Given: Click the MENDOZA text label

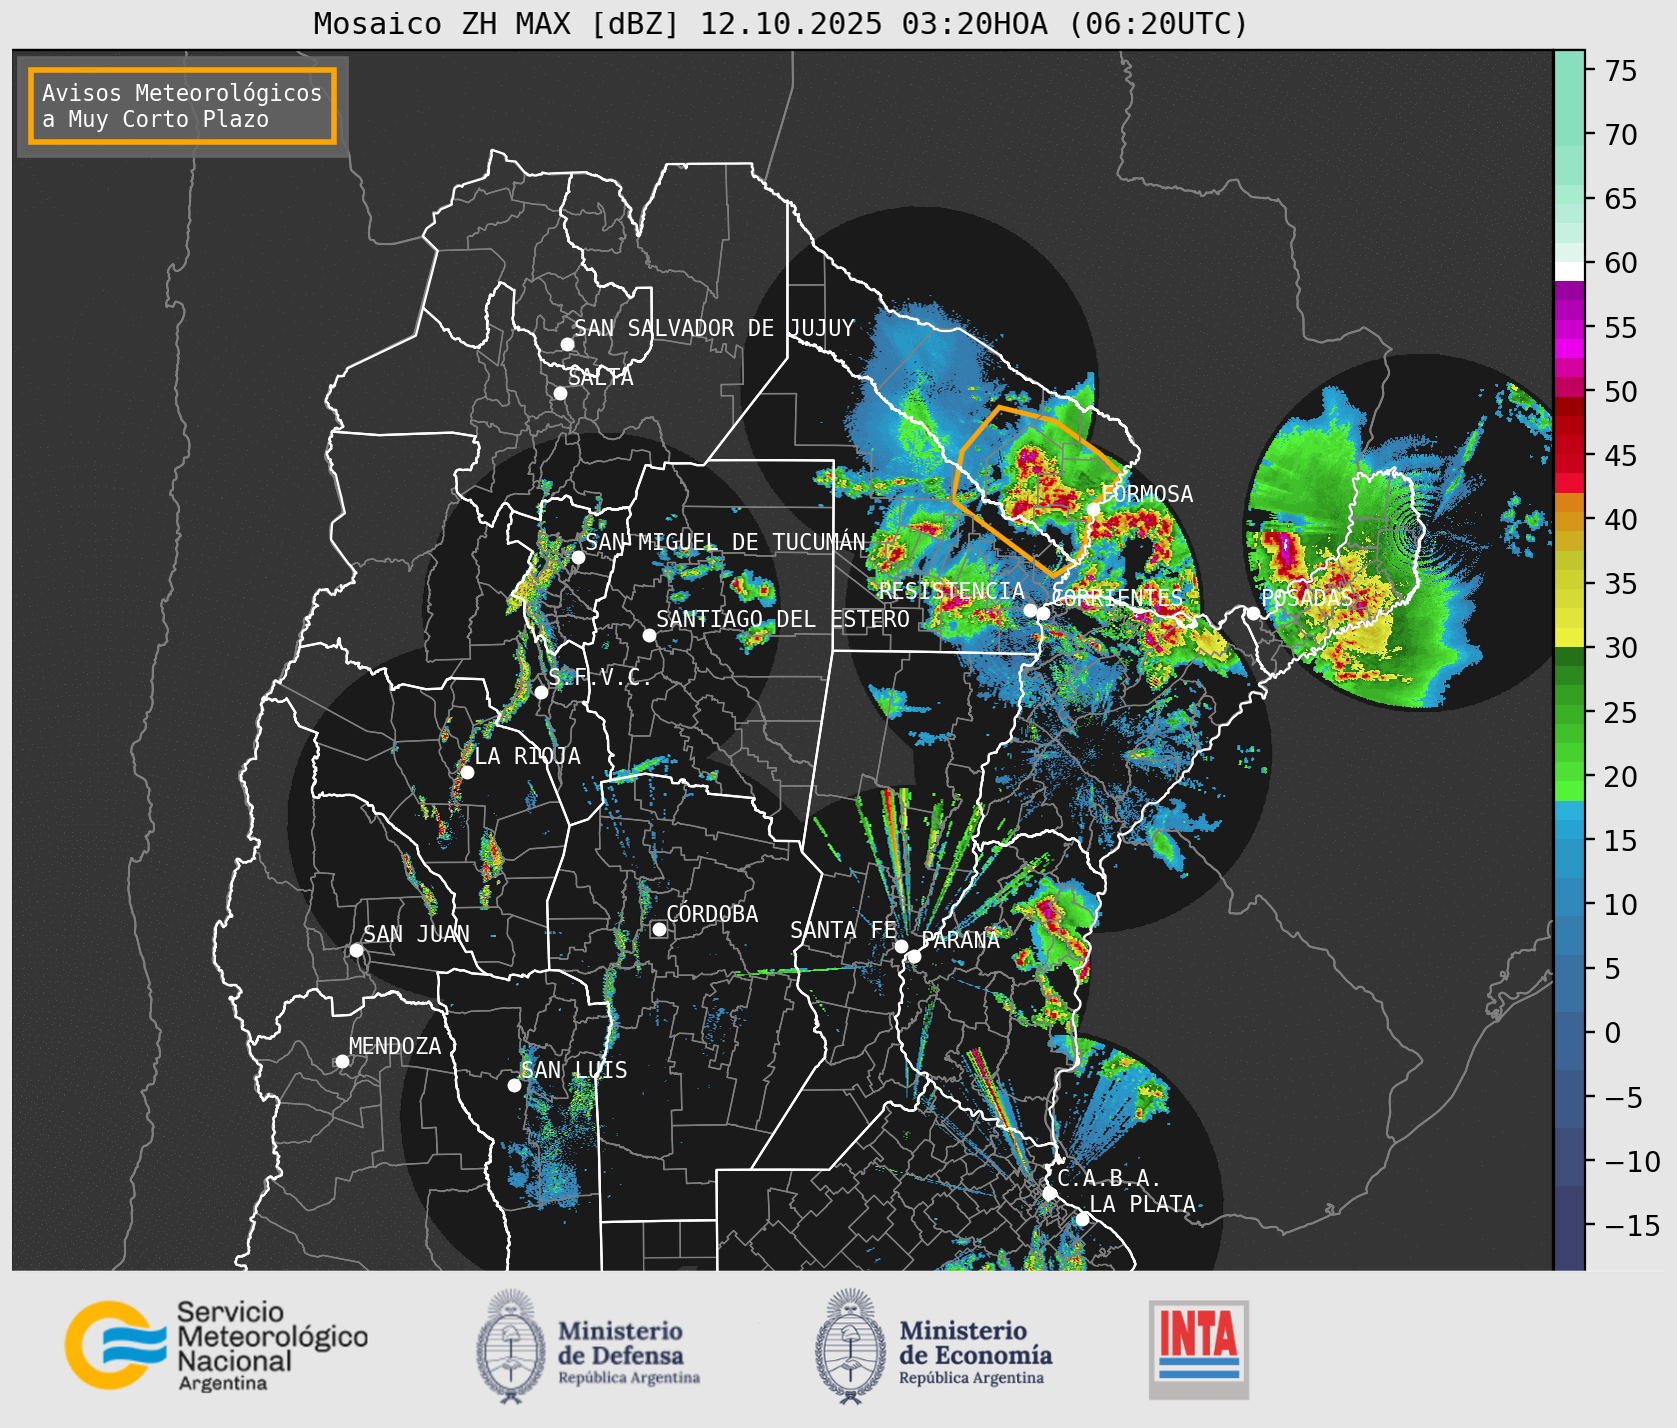Looking at the screenshot, I should click(395, 1046).
